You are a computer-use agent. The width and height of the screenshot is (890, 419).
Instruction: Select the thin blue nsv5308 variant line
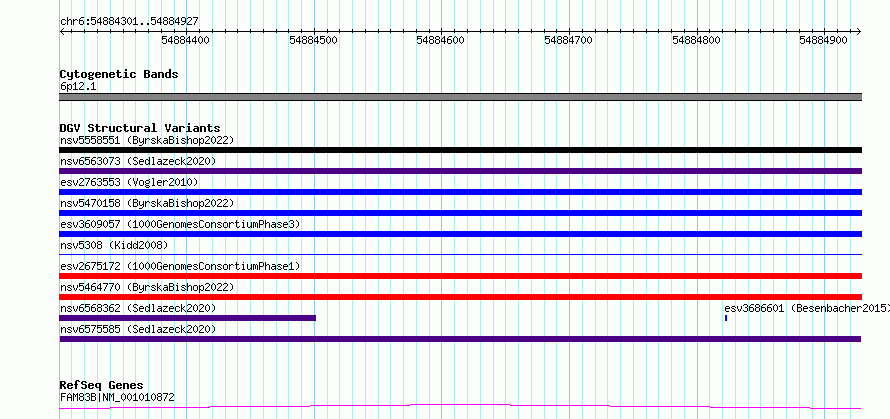point(460,254)
